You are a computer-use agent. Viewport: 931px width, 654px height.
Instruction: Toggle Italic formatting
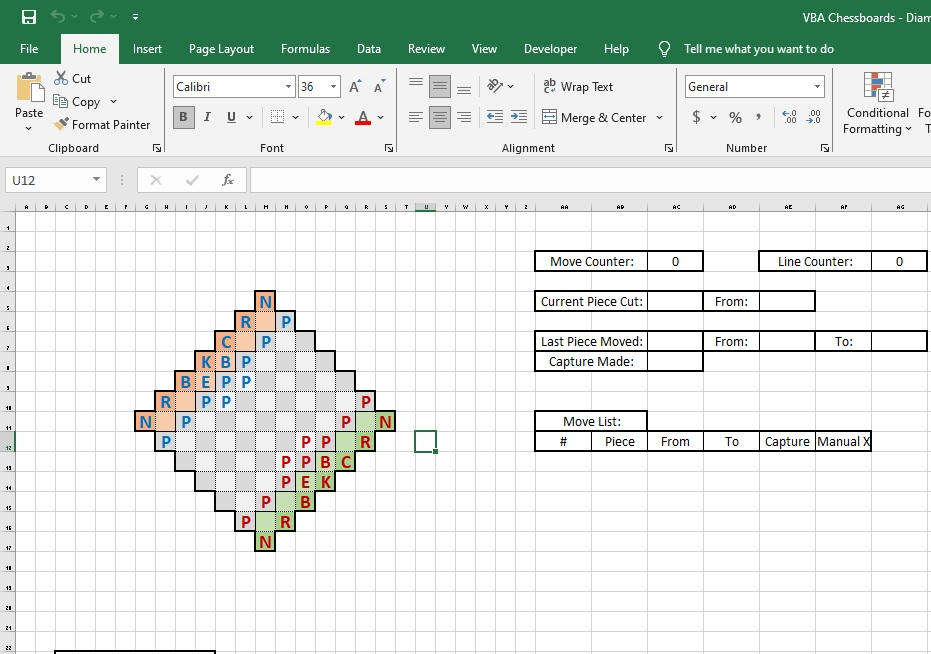coord(207,117)
